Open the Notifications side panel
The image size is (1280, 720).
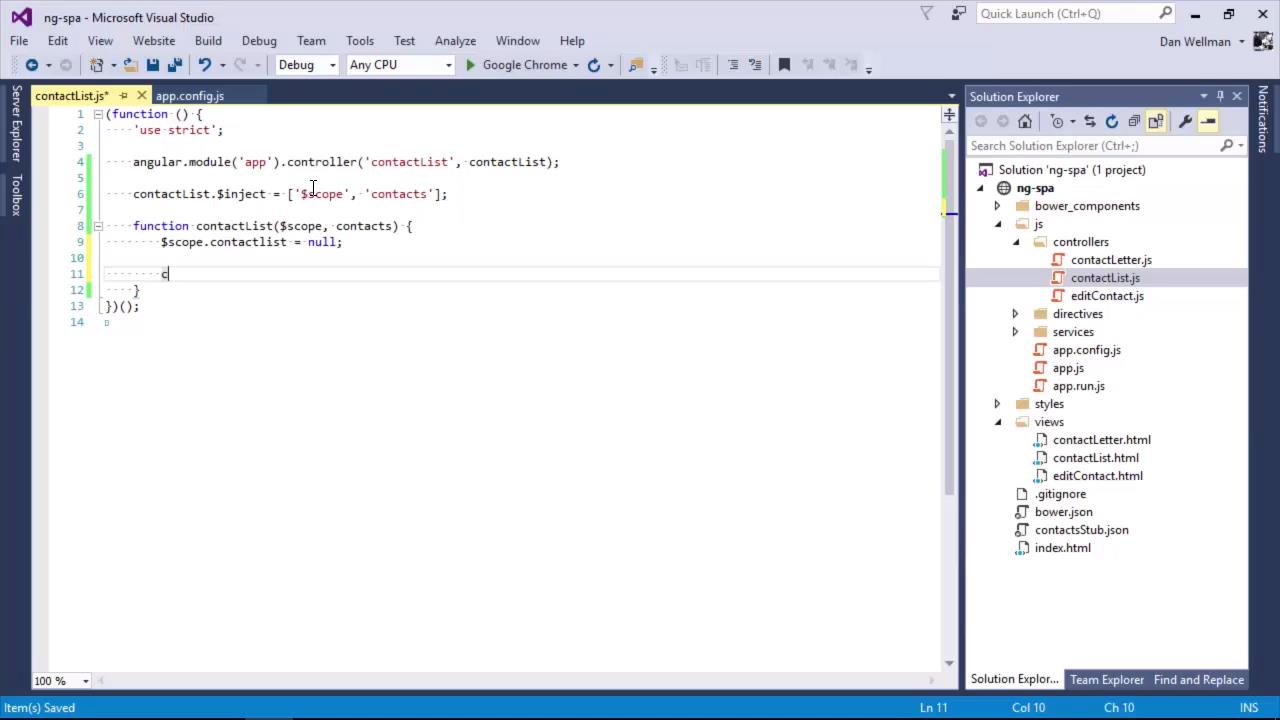pyautogui.click(x=1263, y=118)
